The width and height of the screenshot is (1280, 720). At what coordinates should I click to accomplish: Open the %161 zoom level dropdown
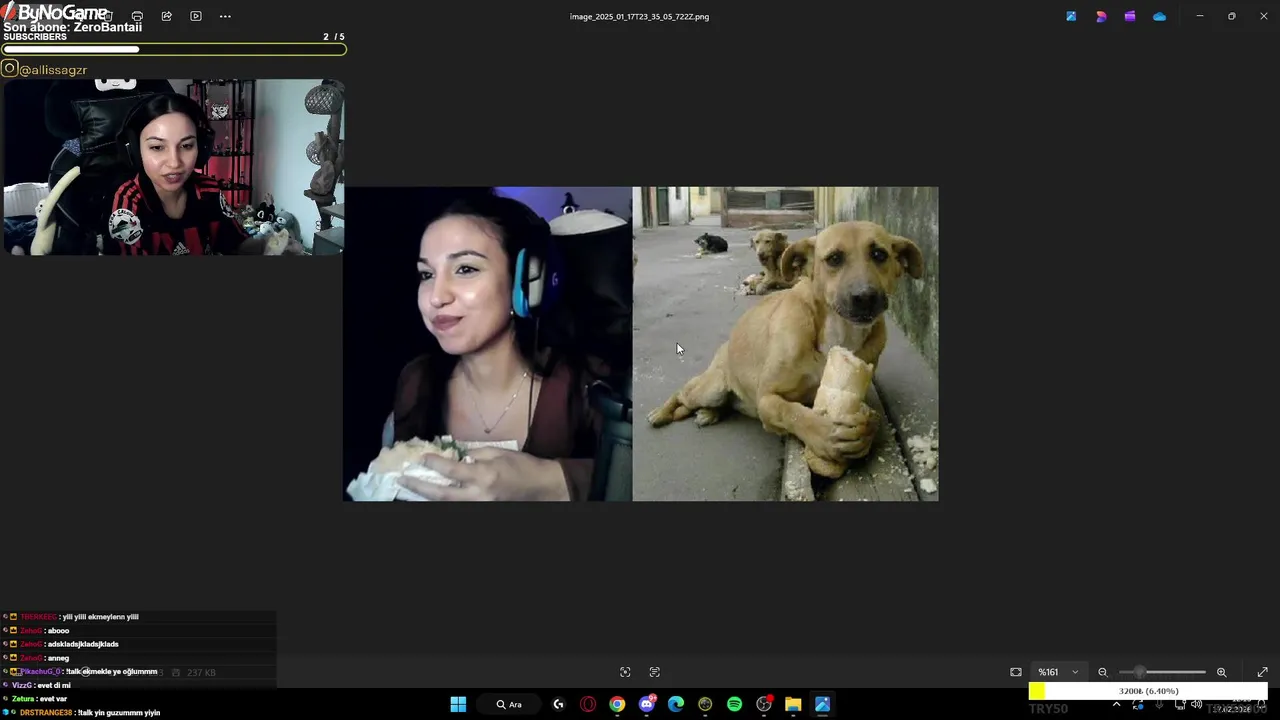click(1058, 672)
